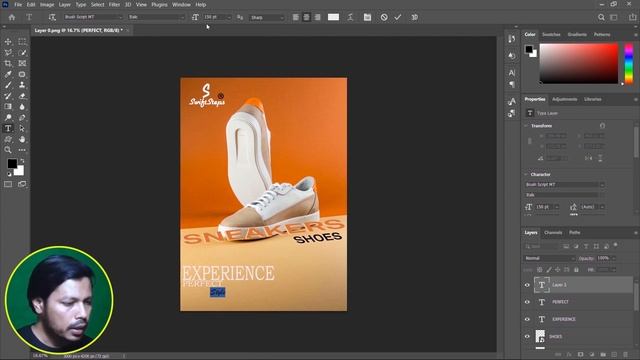This screenshot has width=640, height=360.
Task: Cancel current text edits
Action: coord(384,17)
